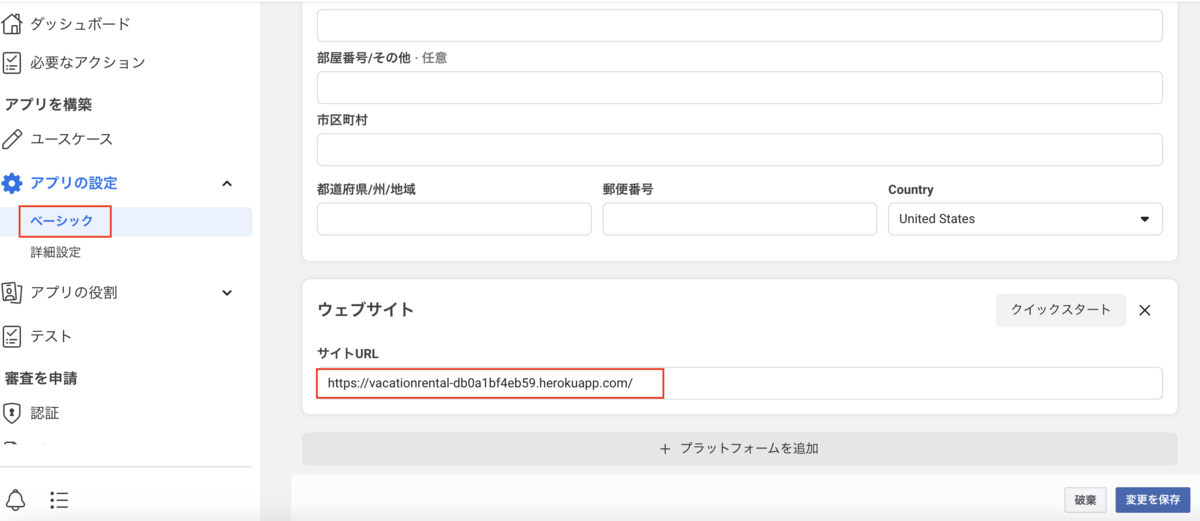Click the 郵便番号 input field
1200x521 pixels.
coord(740,219)
